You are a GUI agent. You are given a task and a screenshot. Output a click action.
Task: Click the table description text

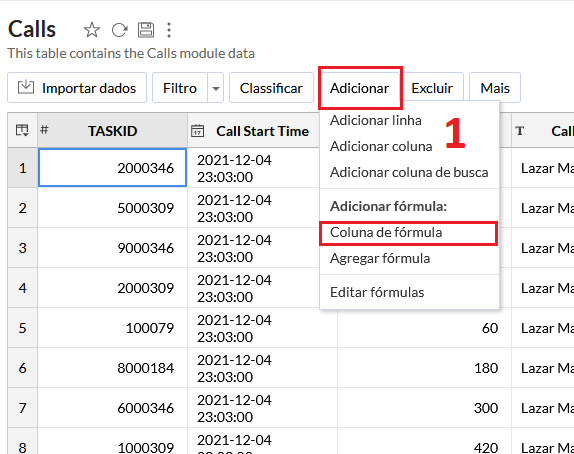pyautogui.click(x=131, y=53)
